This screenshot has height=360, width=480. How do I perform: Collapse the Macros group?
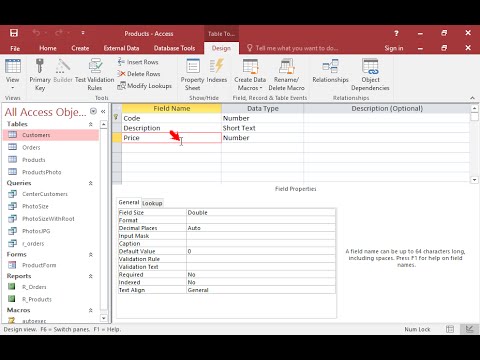(90, 310)
